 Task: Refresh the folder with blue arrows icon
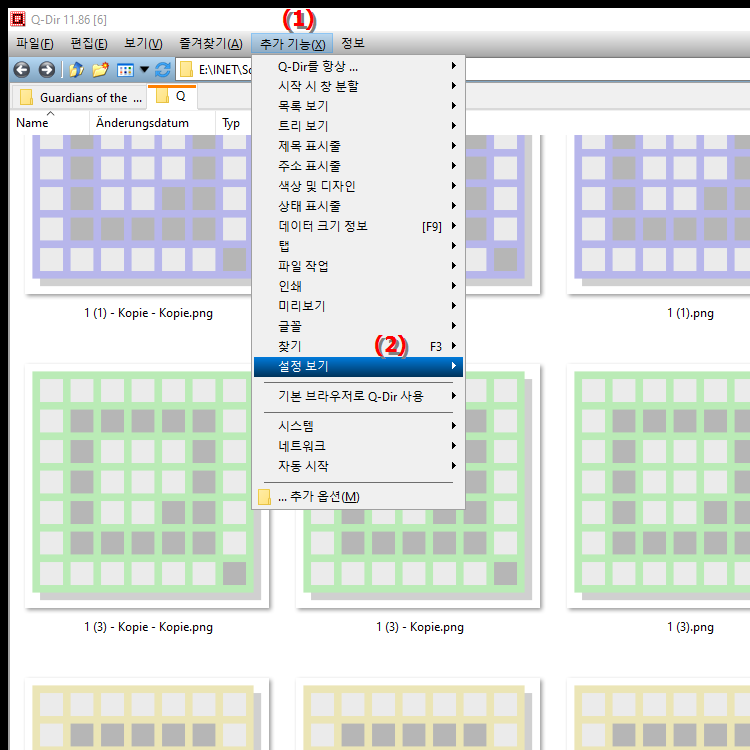point(163,70)
